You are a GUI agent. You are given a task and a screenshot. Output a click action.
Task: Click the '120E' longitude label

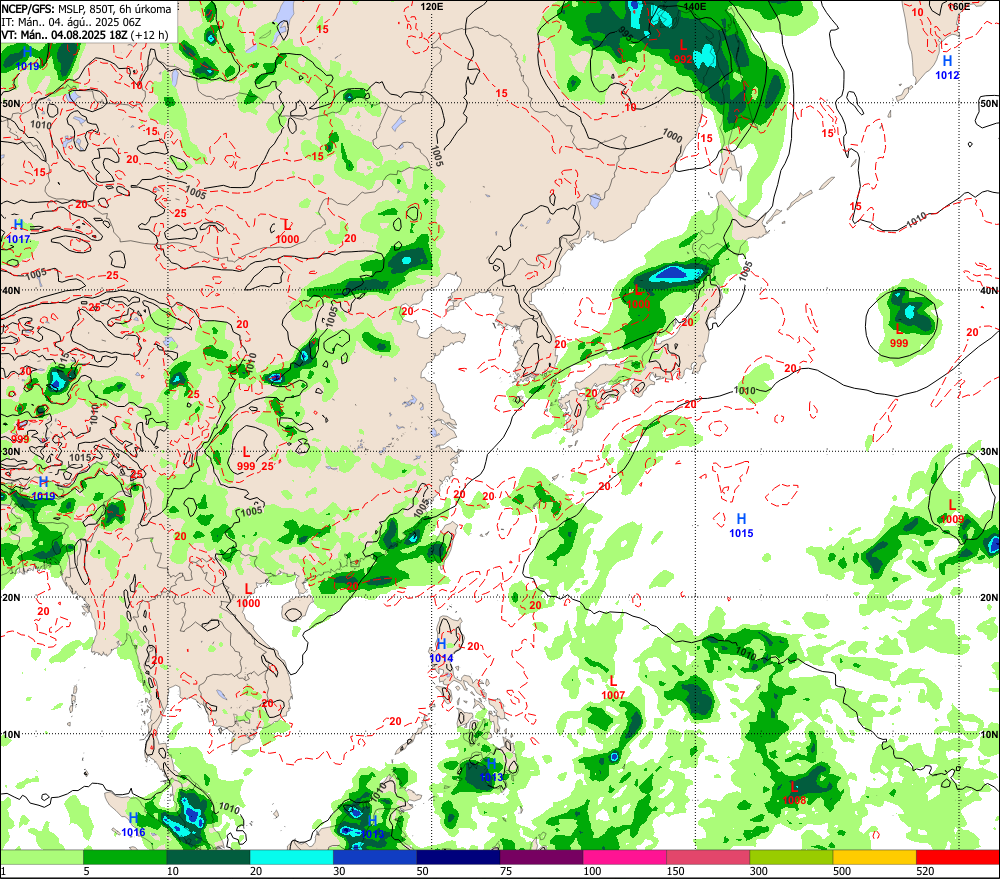click(432, 6)
